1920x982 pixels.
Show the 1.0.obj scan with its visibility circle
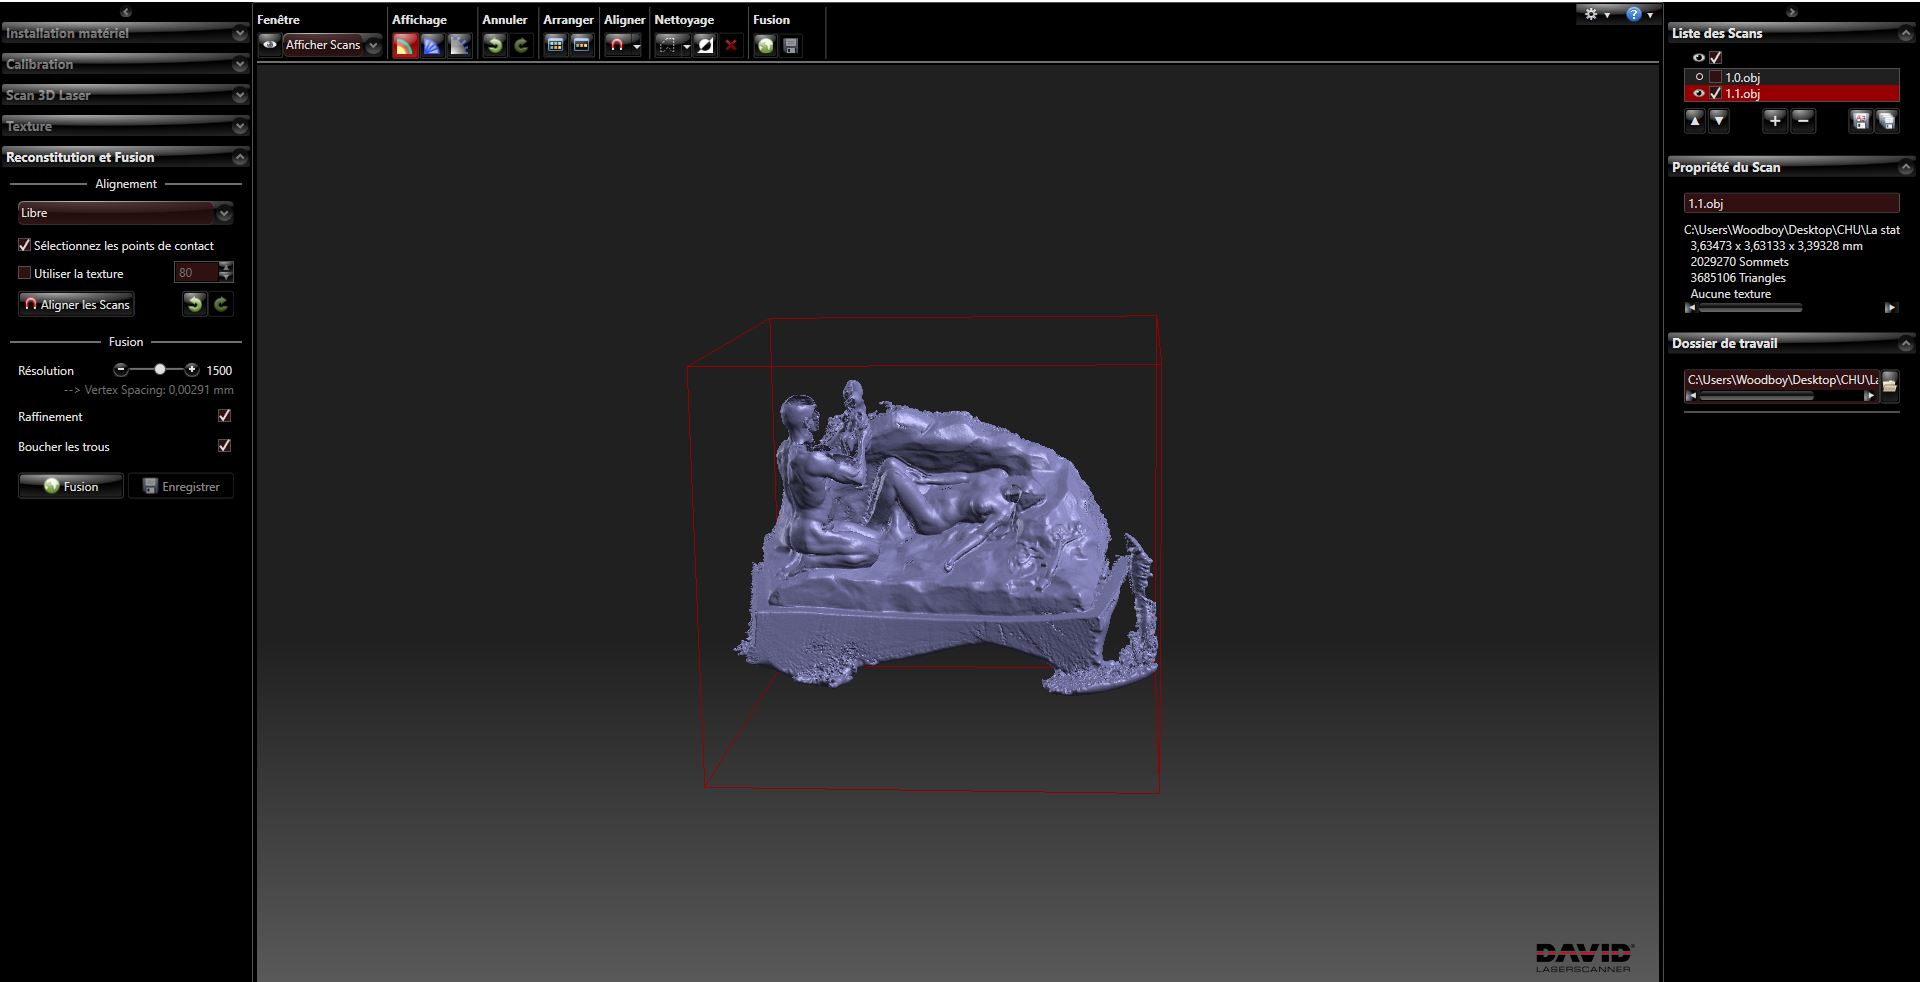click(1699, 77)
